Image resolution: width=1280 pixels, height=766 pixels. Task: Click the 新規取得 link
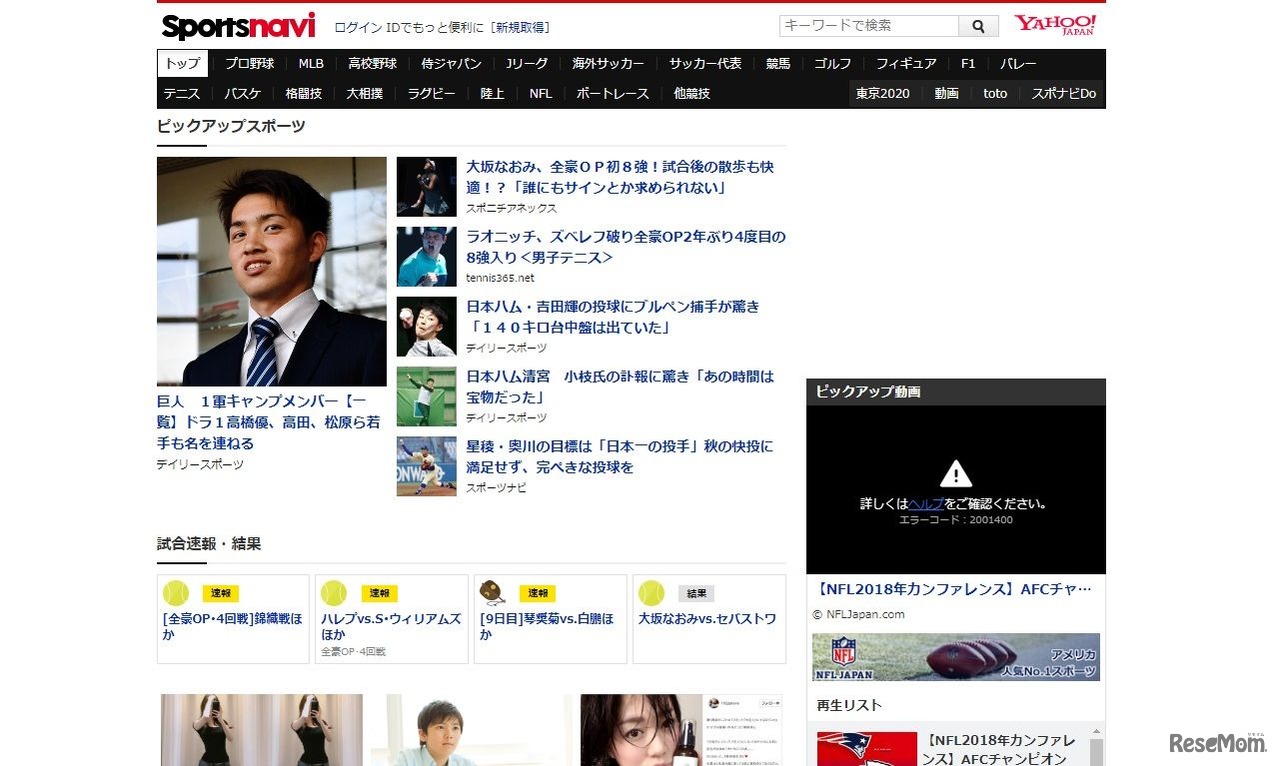[522, 27]
